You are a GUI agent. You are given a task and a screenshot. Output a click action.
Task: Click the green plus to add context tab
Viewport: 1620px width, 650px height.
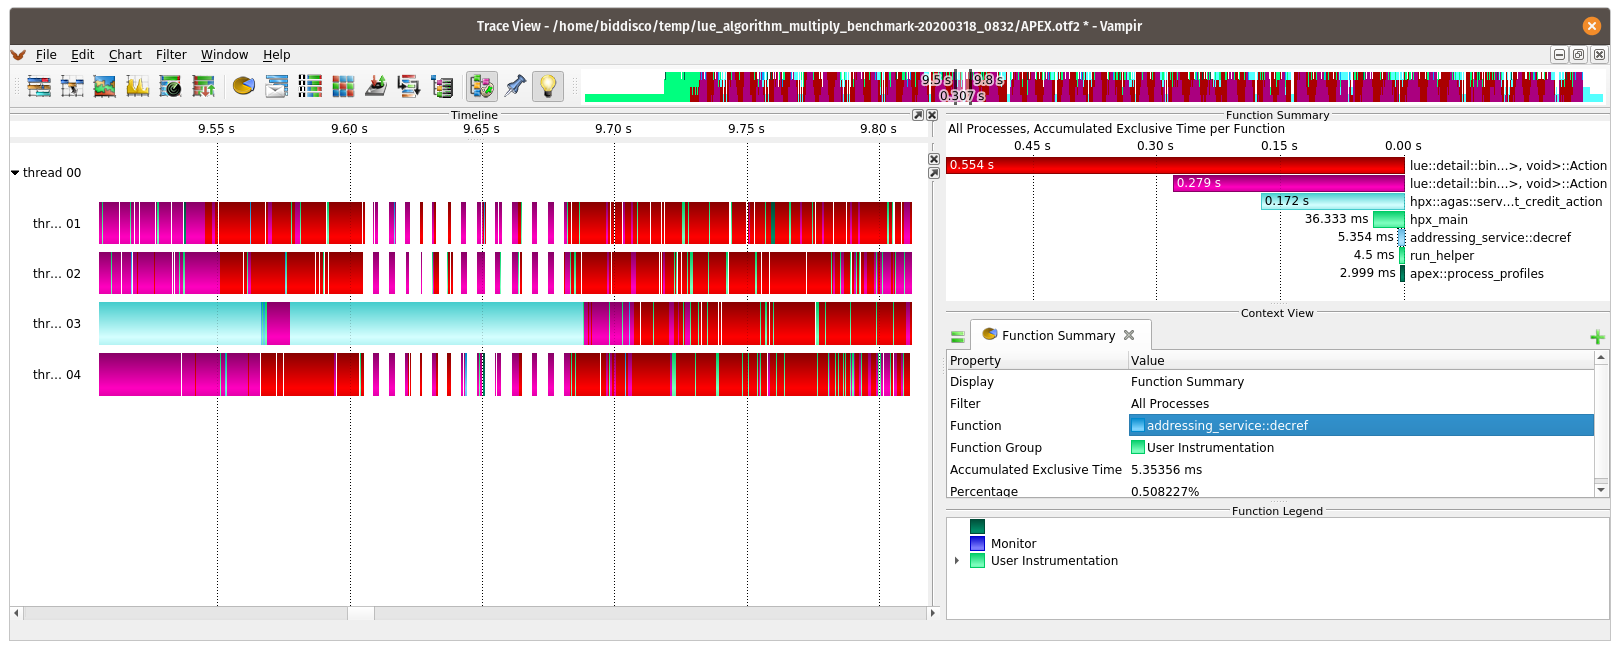coord(1597,337)
